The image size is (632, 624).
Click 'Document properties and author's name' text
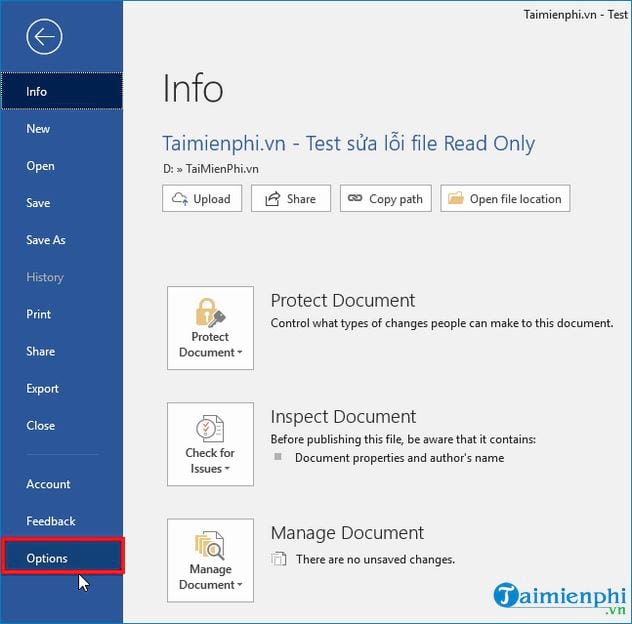pos(399,458)
